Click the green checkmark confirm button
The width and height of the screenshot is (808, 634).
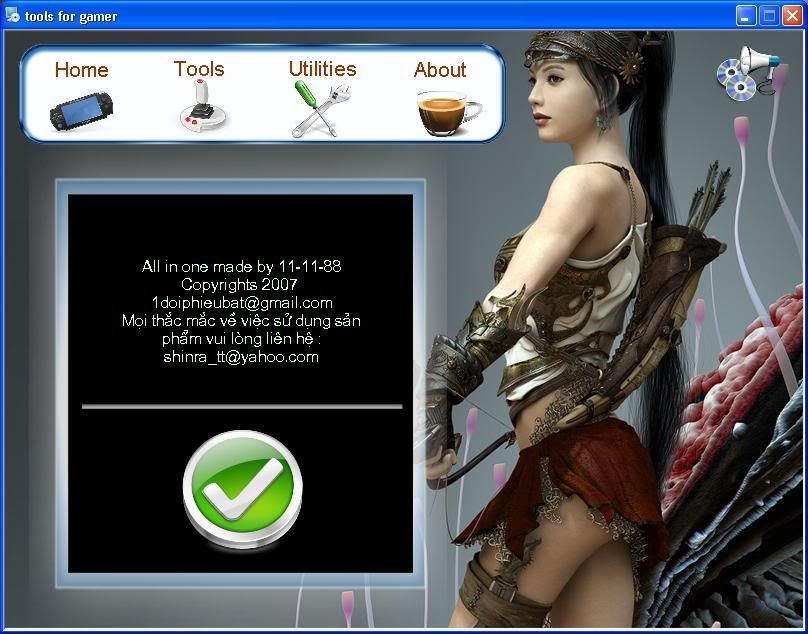(x=242, y=489)
